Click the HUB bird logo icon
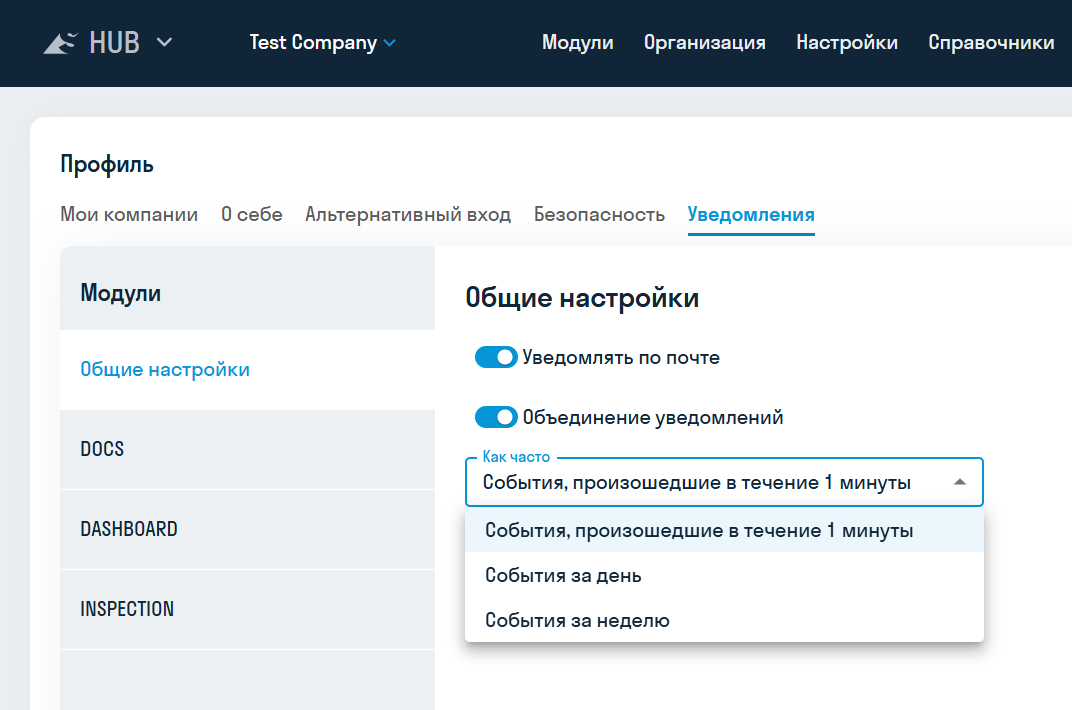Screen dimensions: 1072x710 pos(60,43)
